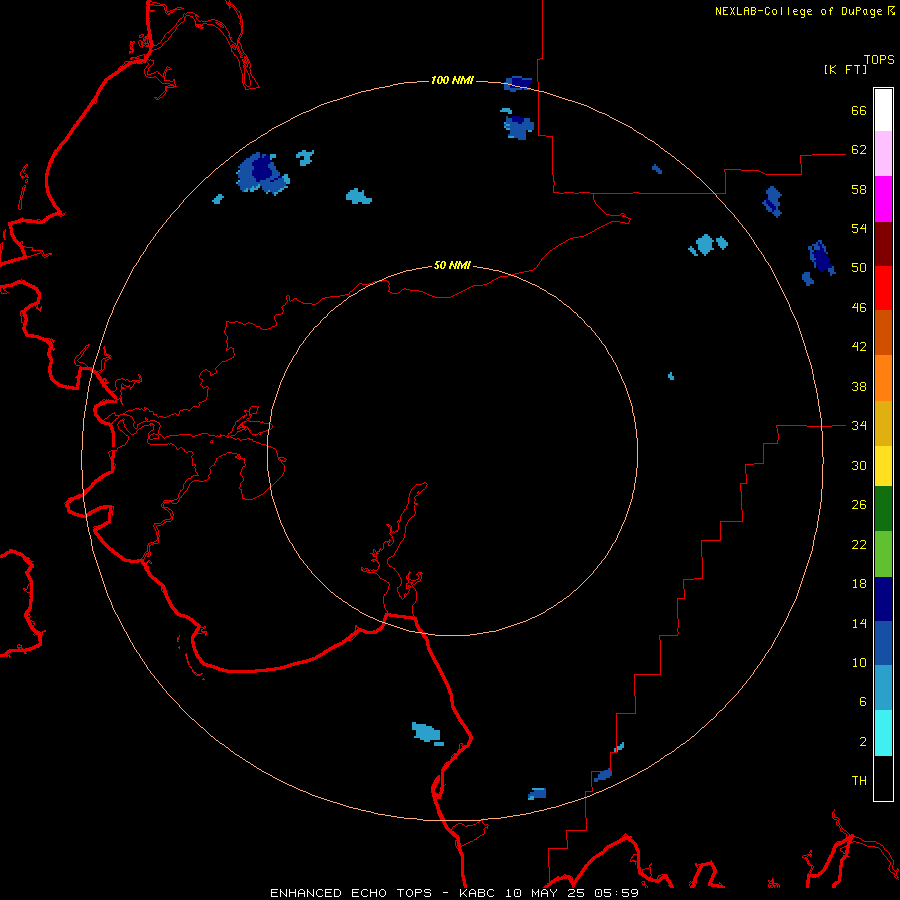
Task: Click the 'KABC' radar site identifier
Action: pyautogui.click(x=478, y=893)
